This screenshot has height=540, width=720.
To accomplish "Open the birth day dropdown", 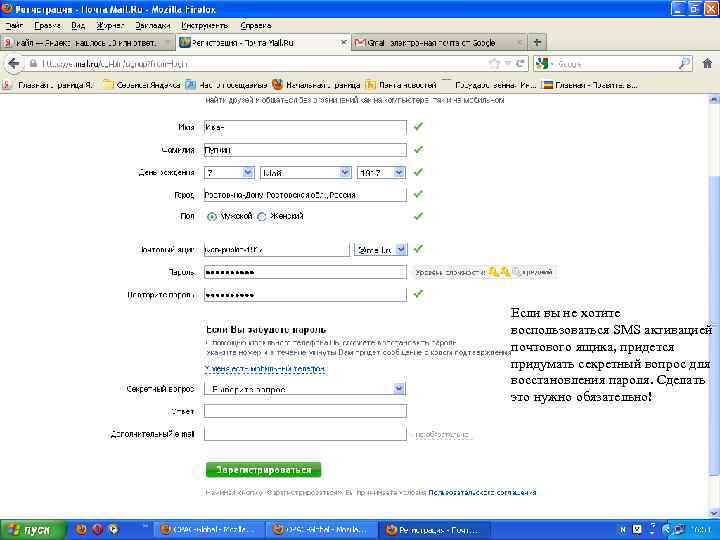I will tap(230, 173).
